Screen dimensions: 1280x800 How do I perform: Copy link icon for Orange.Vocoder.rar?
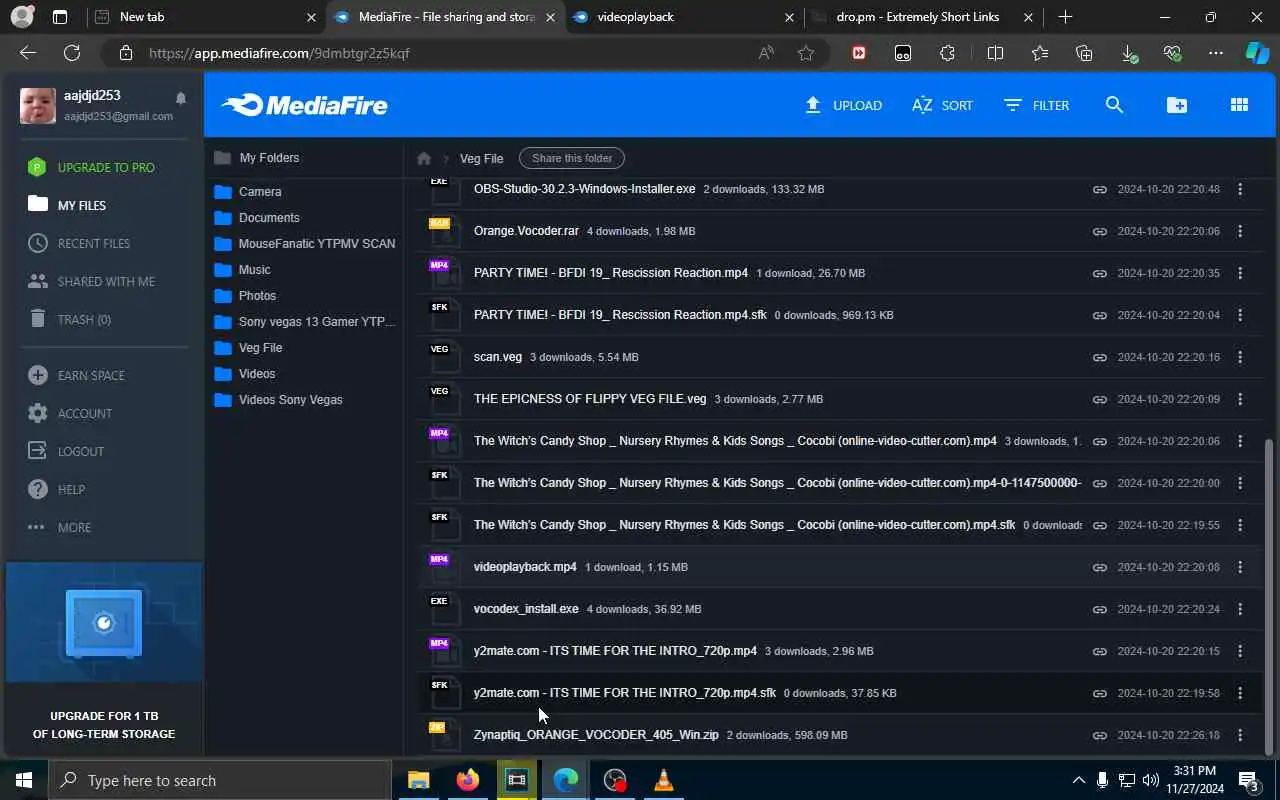pos(1100,231)
